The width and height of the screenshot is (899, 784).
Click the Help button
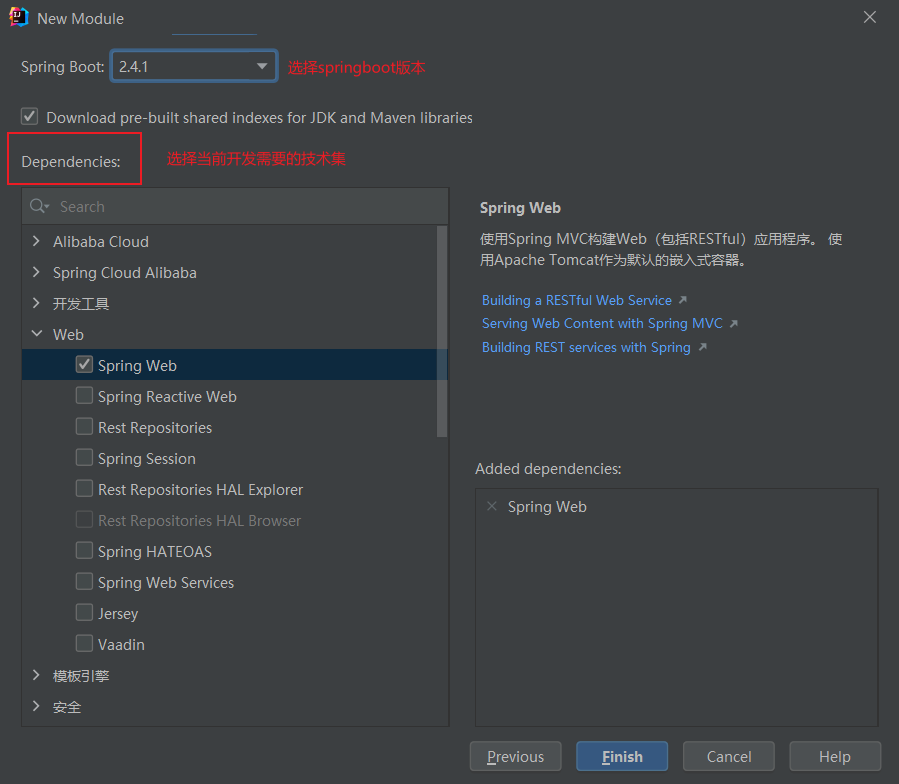(835, 756)
